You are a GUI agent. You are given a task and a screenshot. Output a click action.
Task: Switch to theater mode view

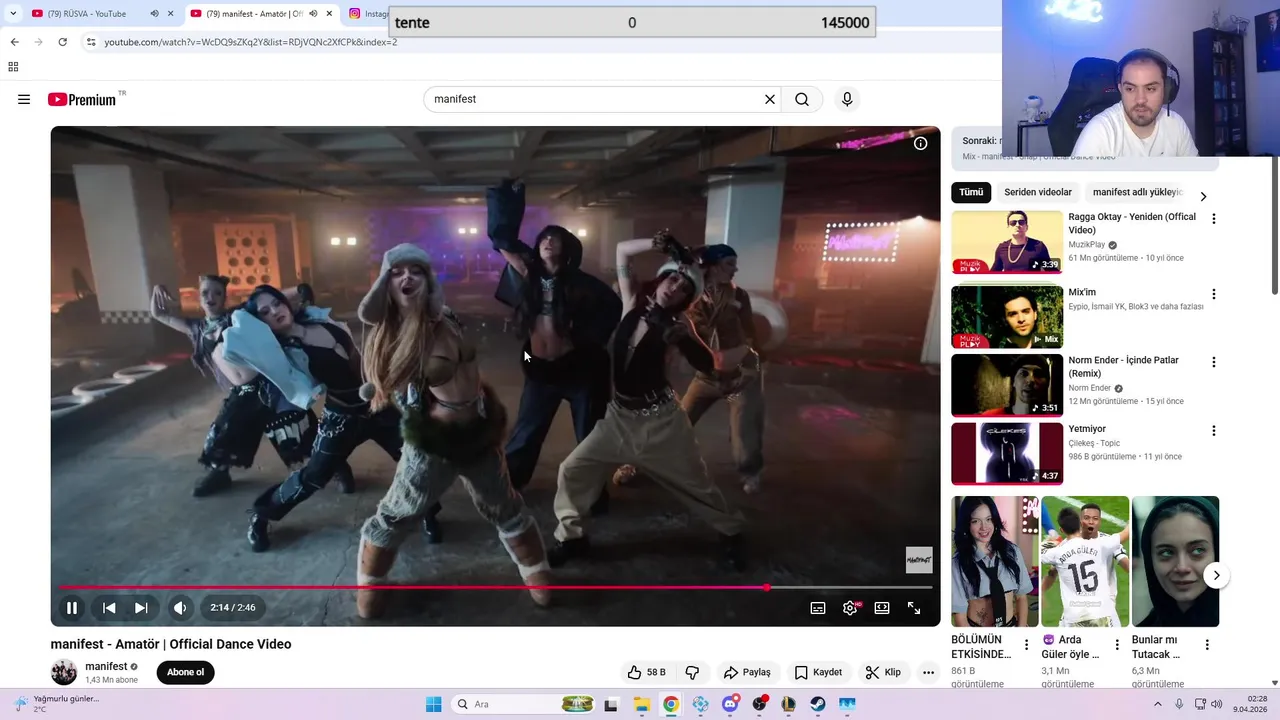(882, 608)
